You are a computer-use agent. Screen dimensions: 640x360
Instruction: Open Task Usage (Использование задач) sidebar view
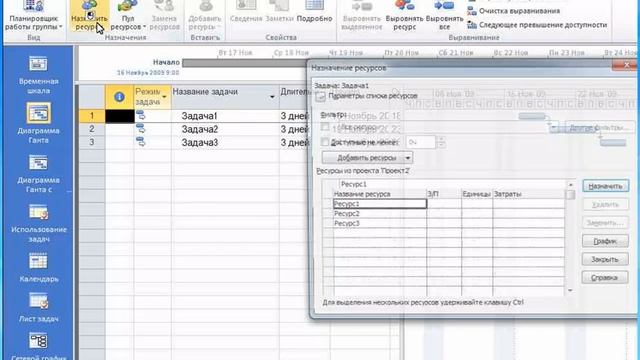pos(38,223)
